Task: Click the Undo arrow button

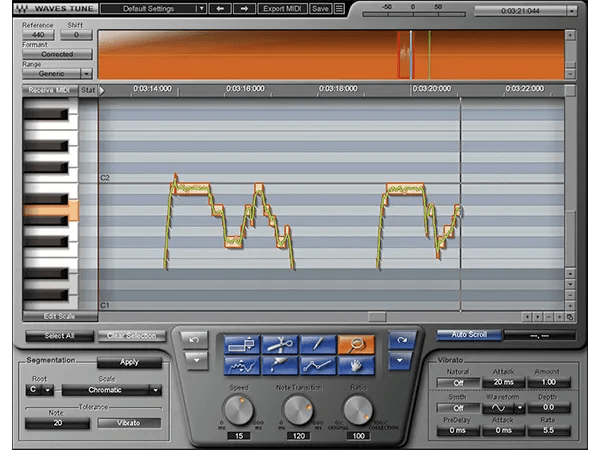Action: click(x=194, y=340)
